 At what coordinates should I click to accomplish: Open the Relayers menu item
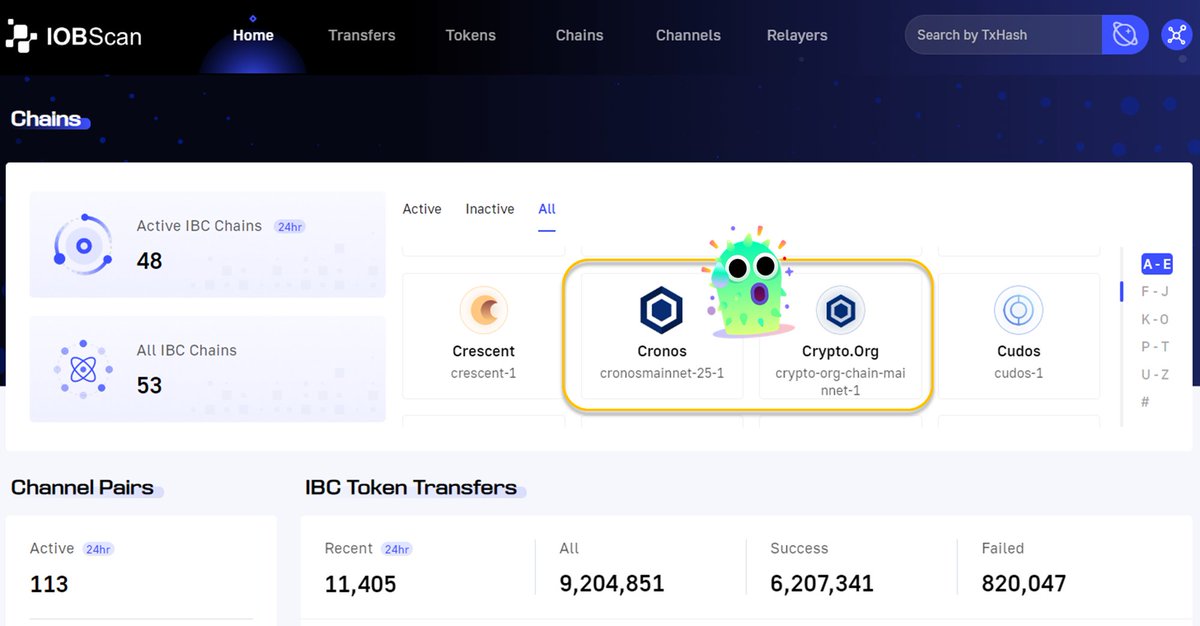[797, 35]
